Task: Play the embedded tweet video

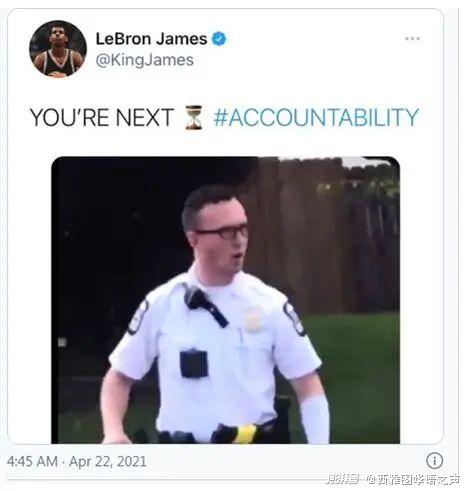Action: click(x=226, y=300)
